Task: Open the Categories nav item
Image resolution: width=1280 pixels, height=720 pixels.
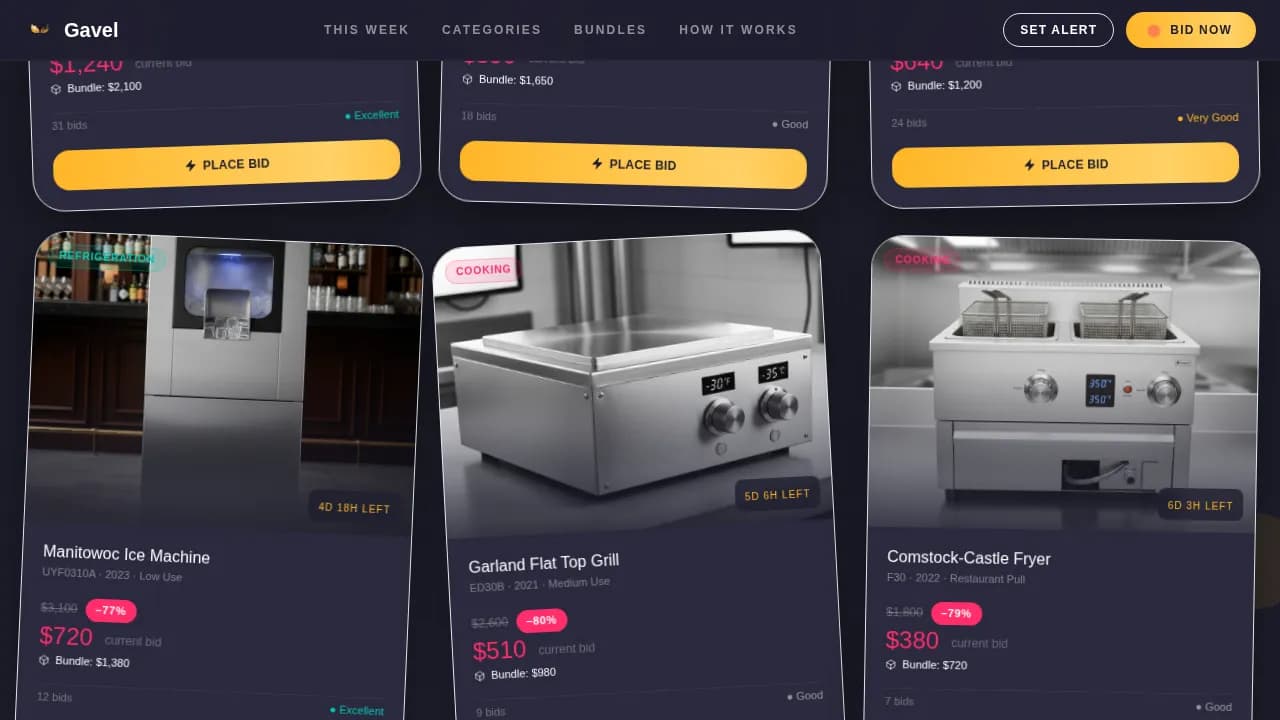Action: 491,30
